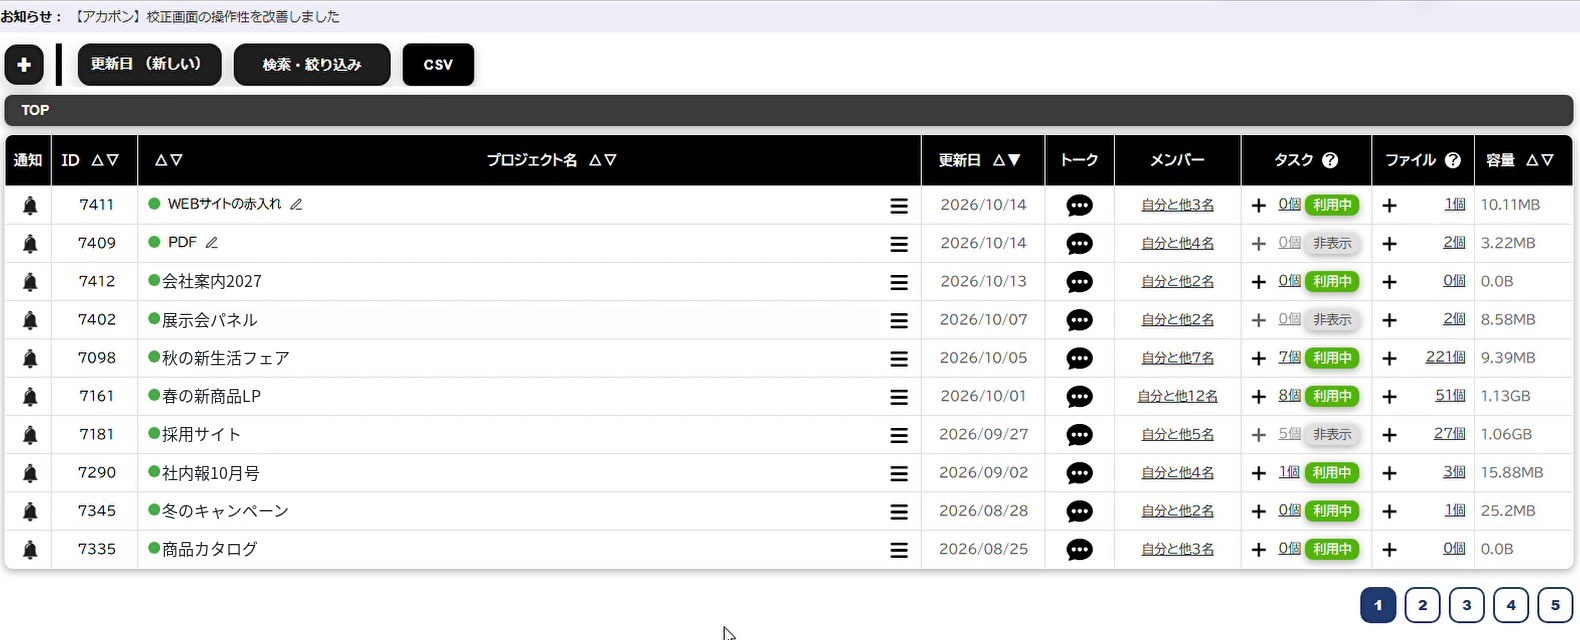Screen dimensions: 1580x640
Task: Open talk chat for 社内報10月号
Action: [1079, 473]
